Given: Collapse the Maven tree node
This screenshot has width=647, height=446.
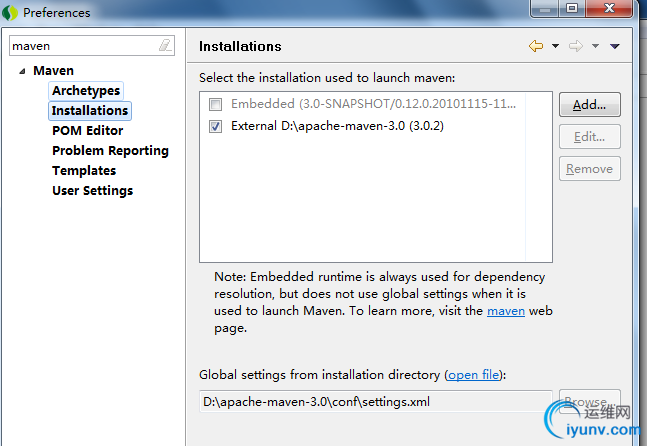Looking at the screenshot, I should pyautogui.click(x=22, y=71).
